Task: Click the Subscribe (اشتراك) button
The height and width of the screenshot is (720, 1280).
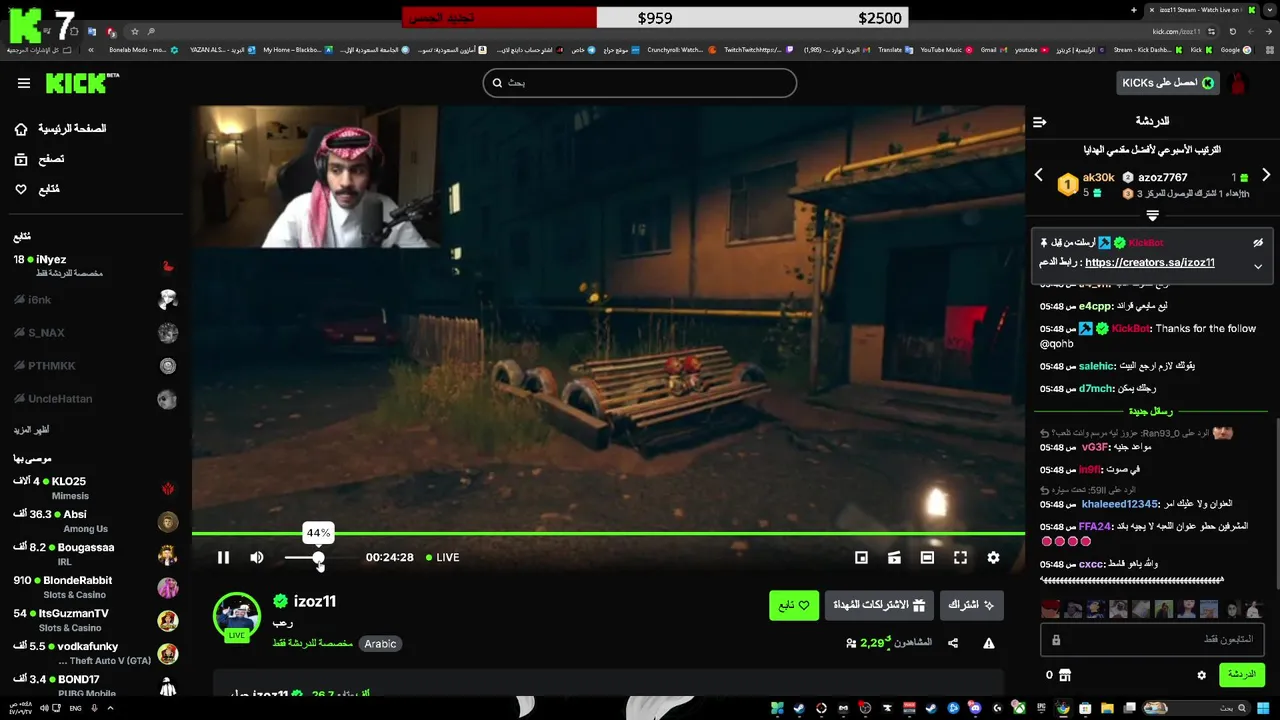Action: point(972,605)
